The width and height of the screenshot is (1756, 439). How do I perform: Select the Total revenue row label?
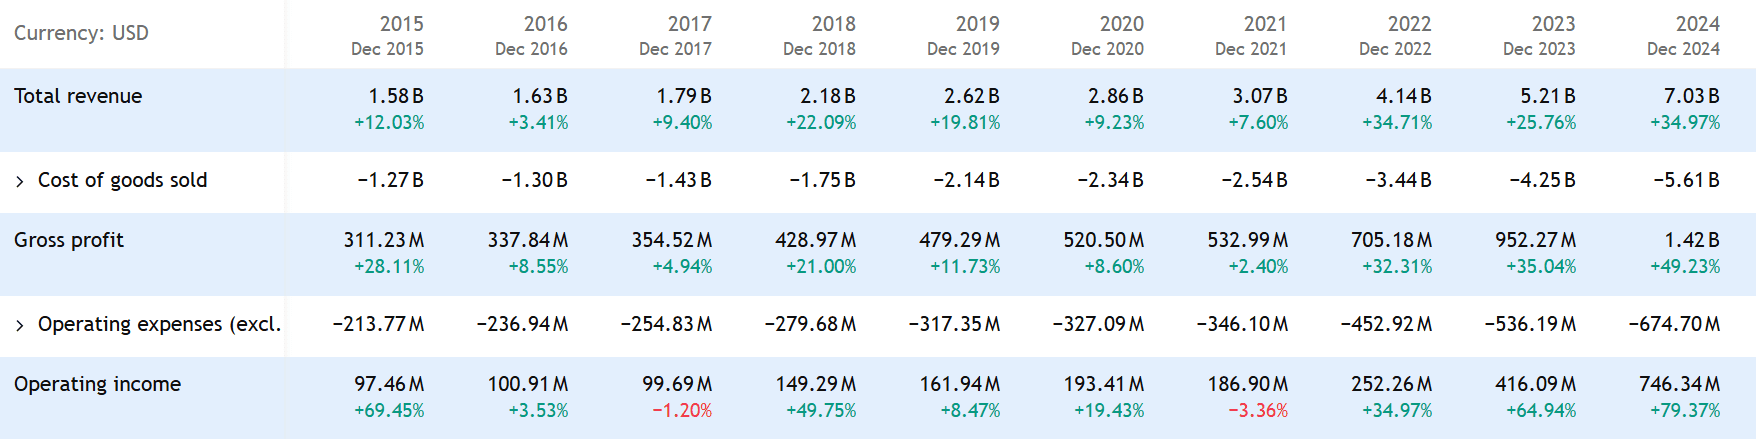78,96
